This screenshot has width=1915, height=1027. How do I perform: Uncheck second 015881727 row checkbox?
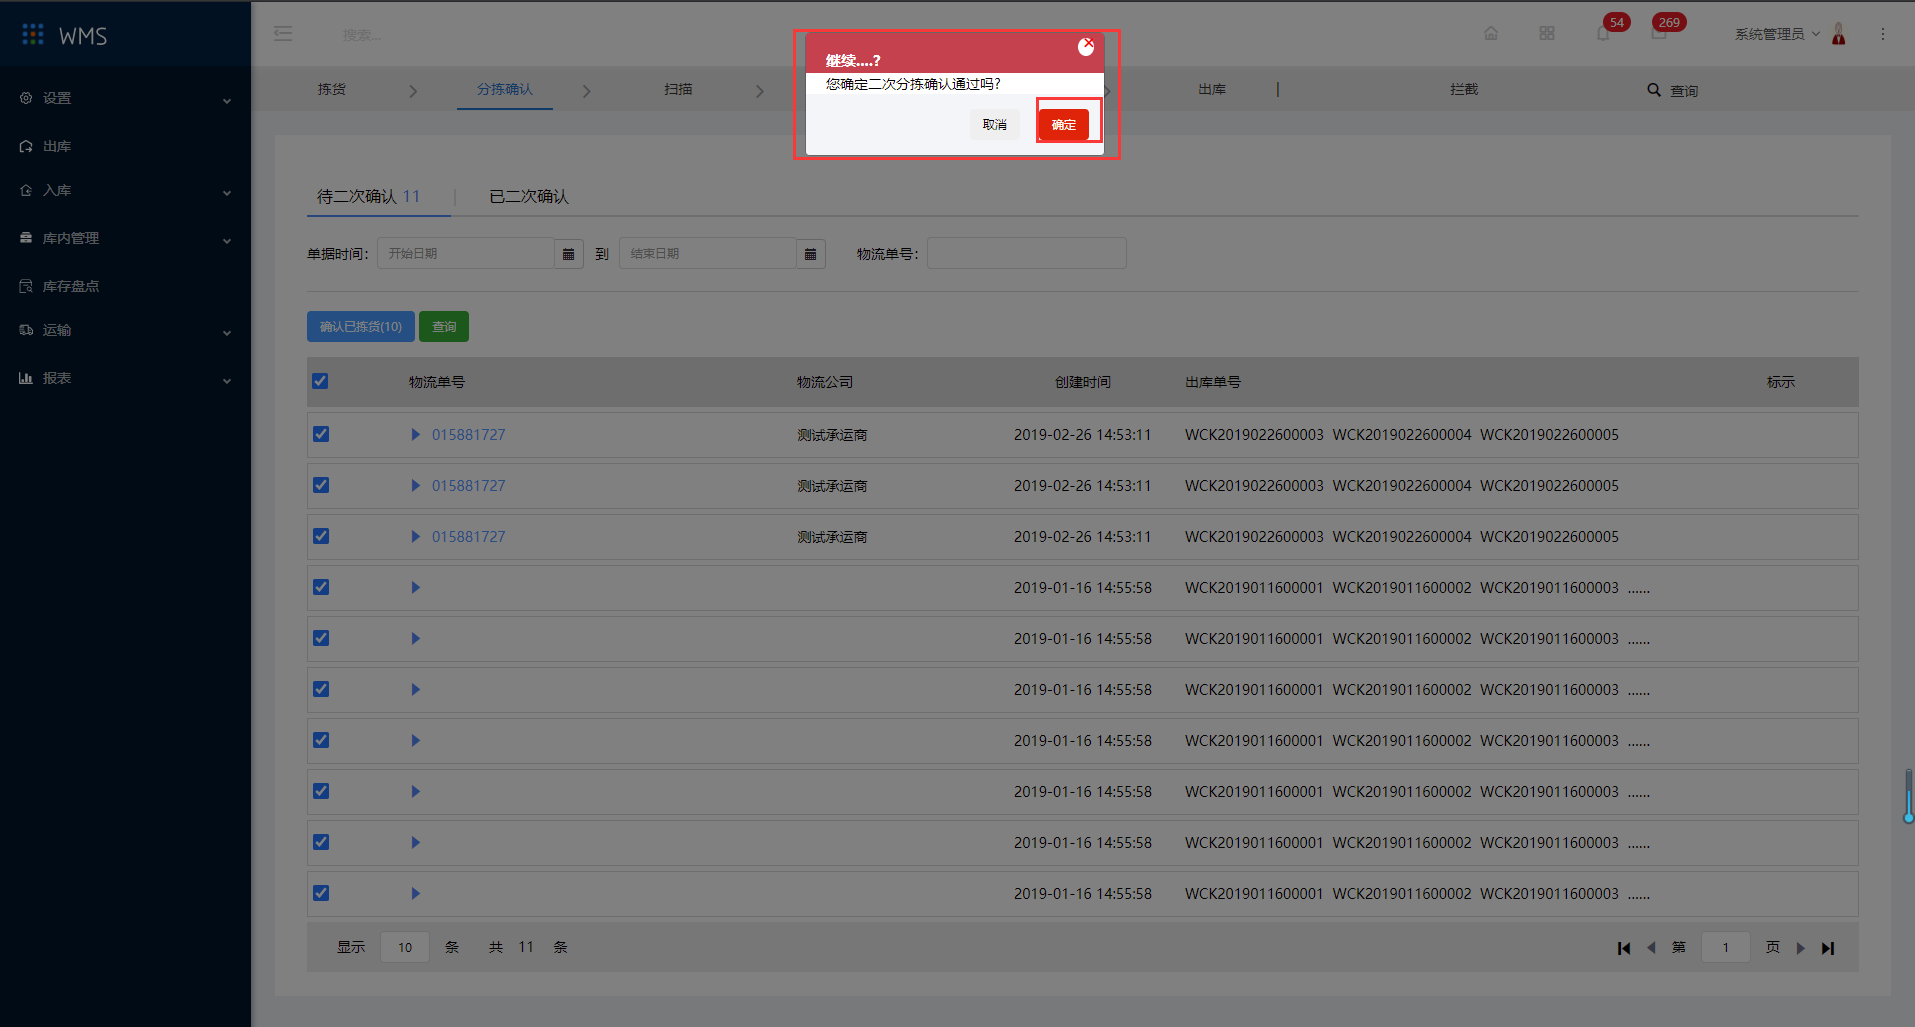point(321,485)
